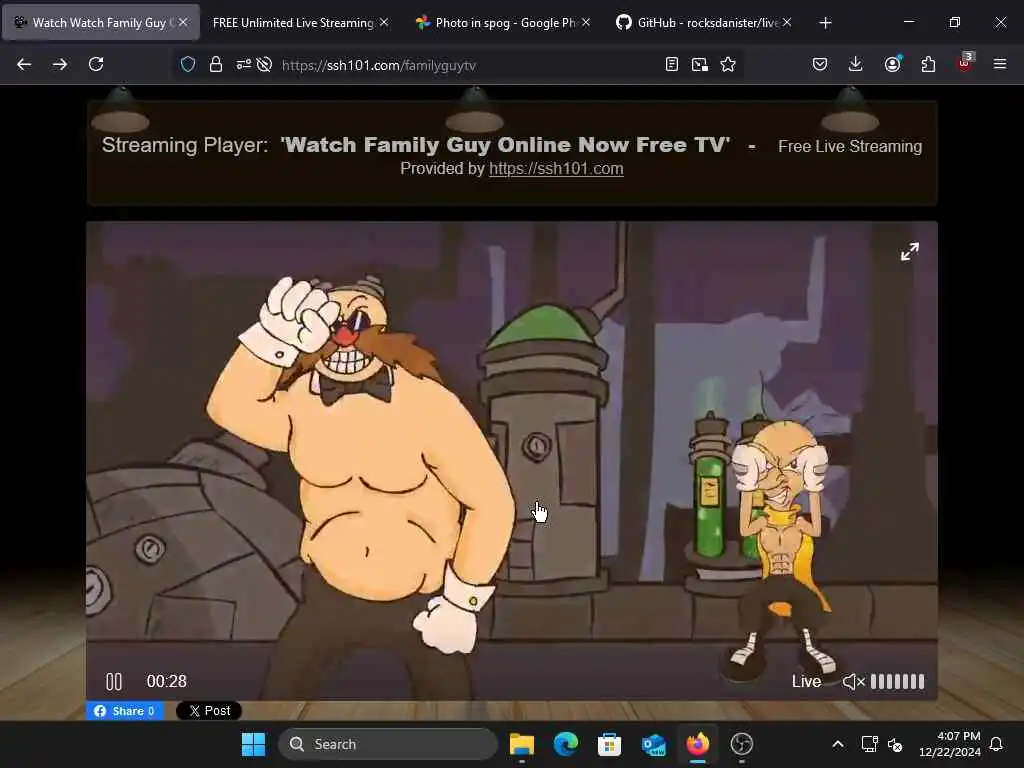
Task: Pause the video stream
Action: click(114, 681)
